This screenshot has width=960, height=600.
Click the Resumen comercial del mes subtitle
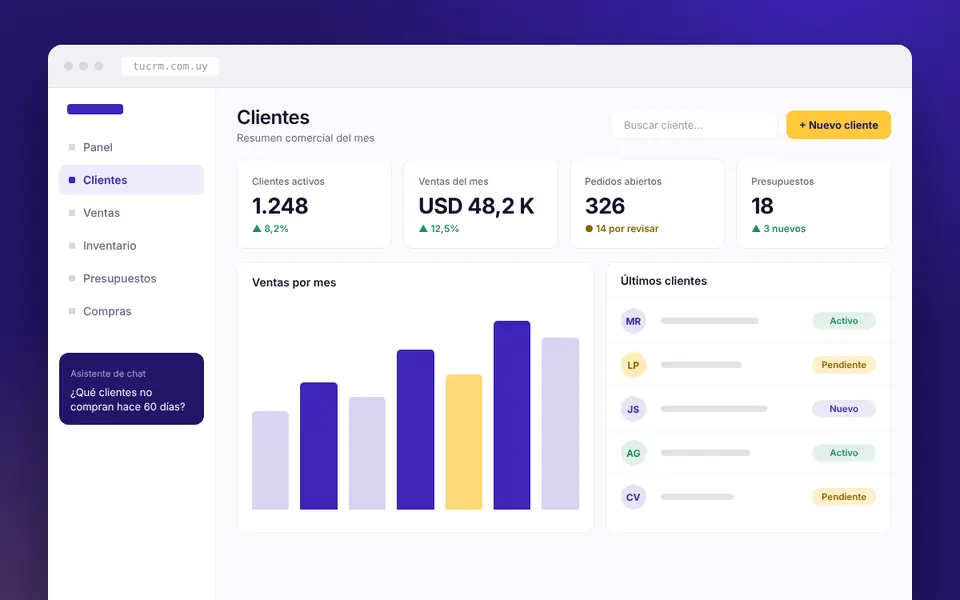tap(306, 138)
